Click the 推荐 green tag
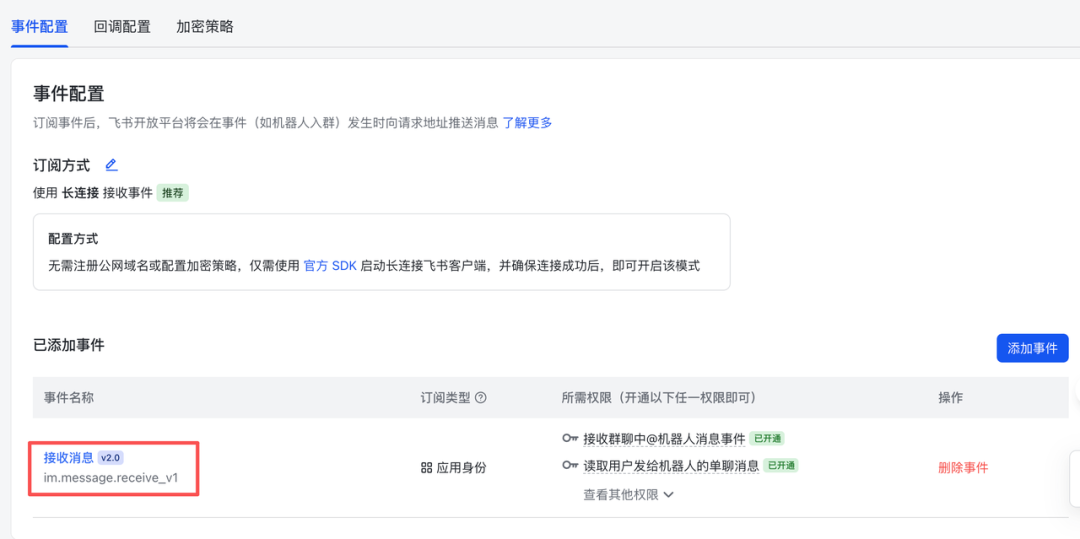This screenshot has width=1080, height=539. tap(173, 193)
